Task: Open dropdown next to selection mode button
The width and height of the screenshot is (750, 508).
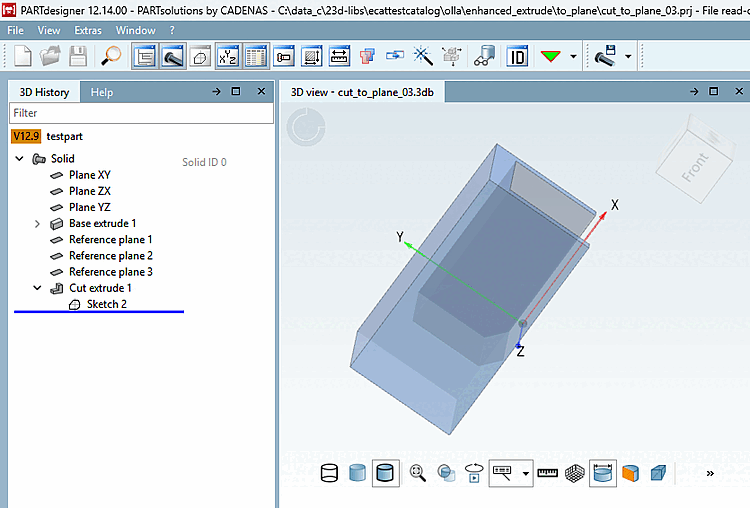Action: tap(526, 474)
